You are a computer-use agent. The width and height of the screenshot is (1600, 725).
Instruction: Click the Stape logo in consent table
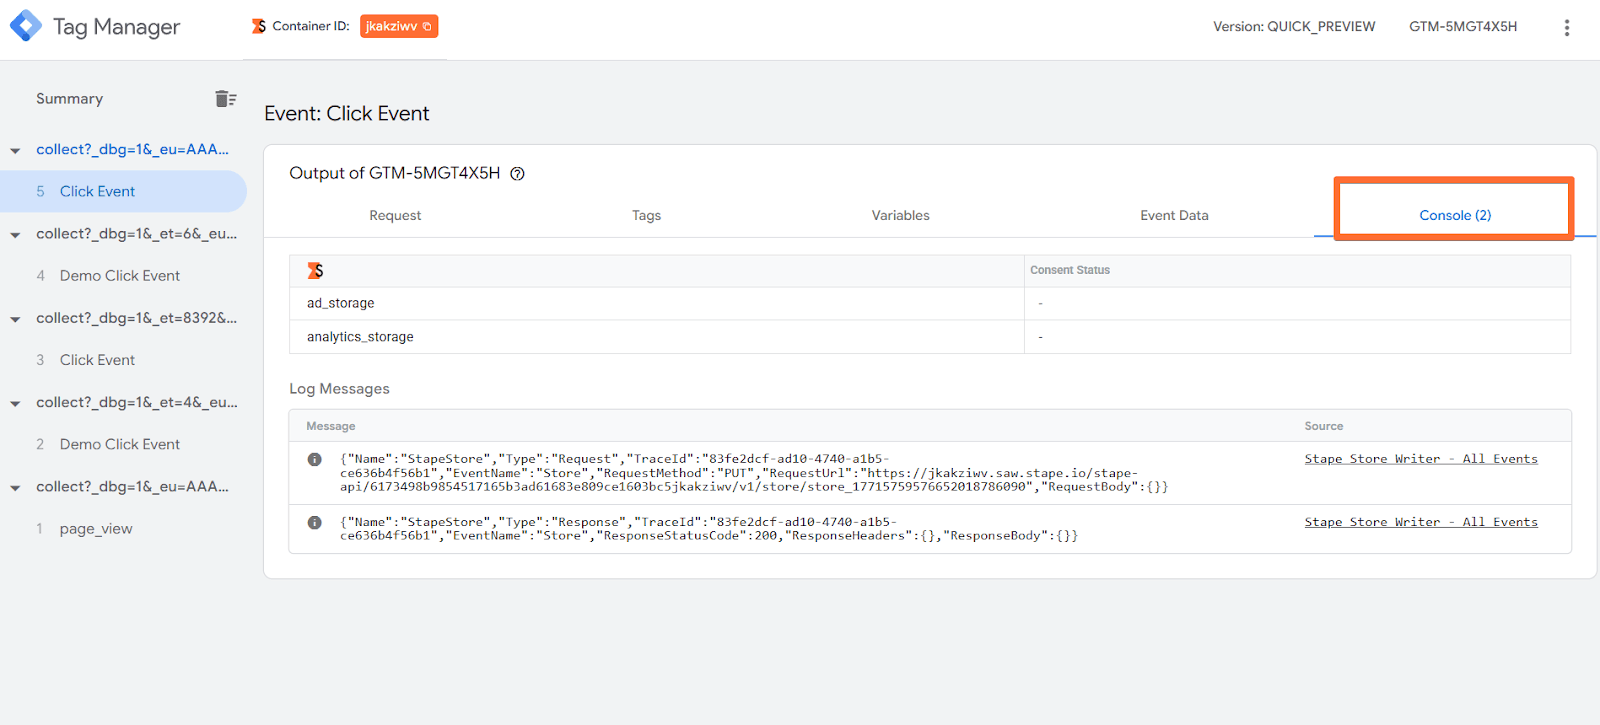pyautogui.click(x=315, y=271)
